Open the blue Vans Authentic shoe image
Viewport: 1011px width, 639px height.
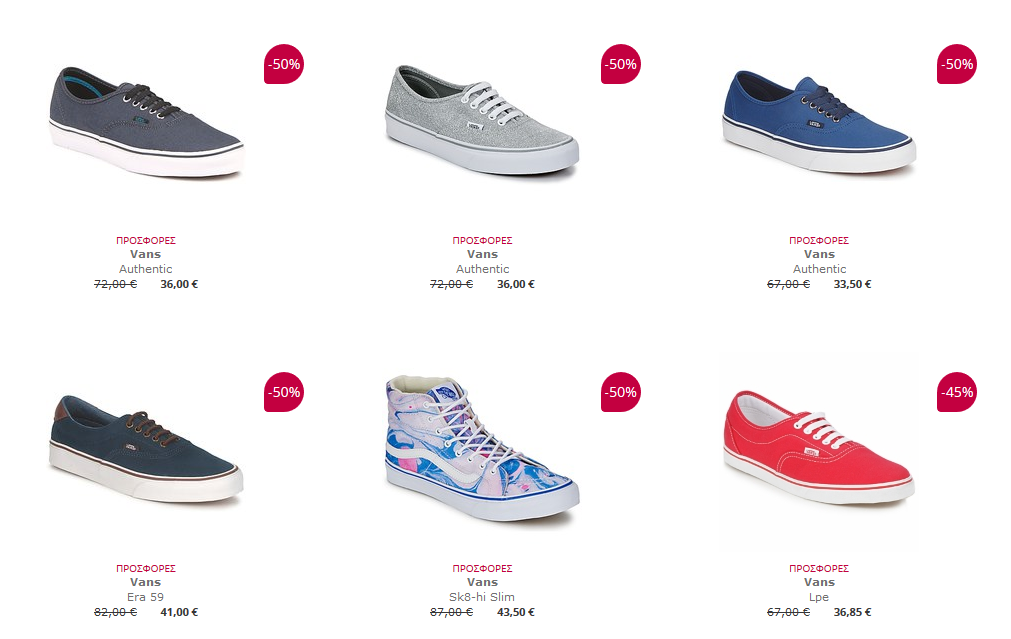click(819, 122)
